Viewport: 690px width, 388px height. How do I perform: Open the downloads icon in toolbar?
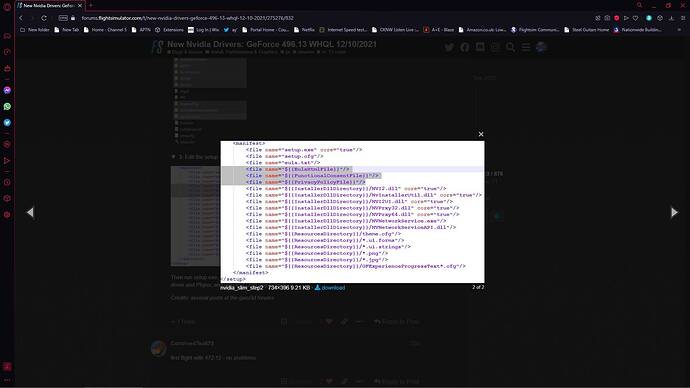pyautogui.click(x=672, y=18)
